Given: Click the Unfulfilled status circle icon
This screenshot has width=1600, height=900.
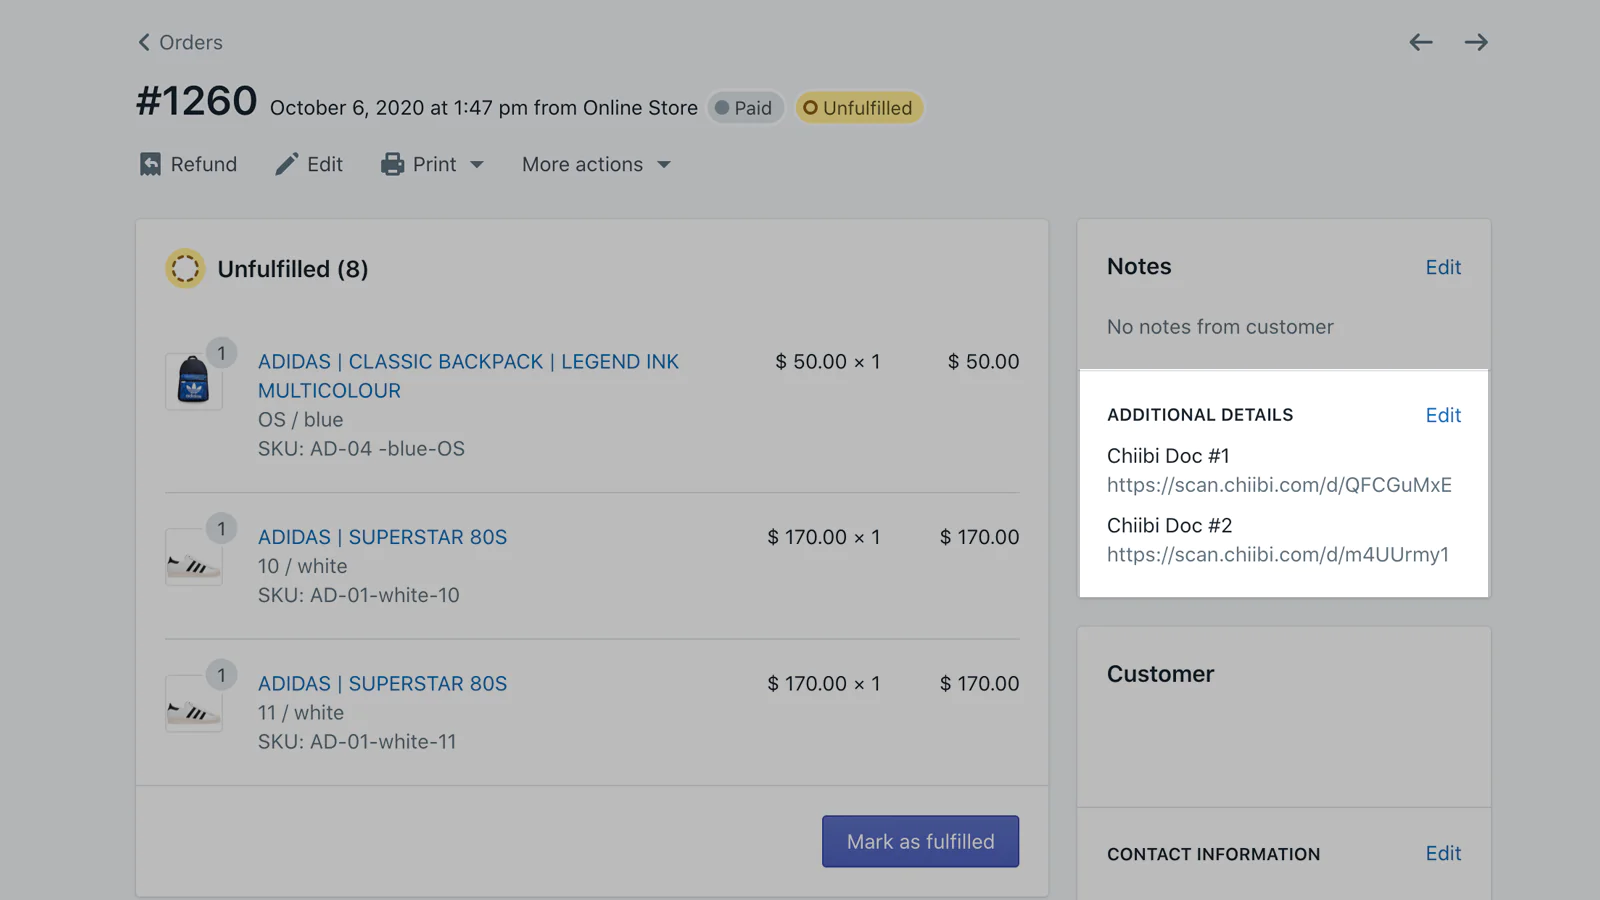Looking at the screenshot, I should 185,269.
